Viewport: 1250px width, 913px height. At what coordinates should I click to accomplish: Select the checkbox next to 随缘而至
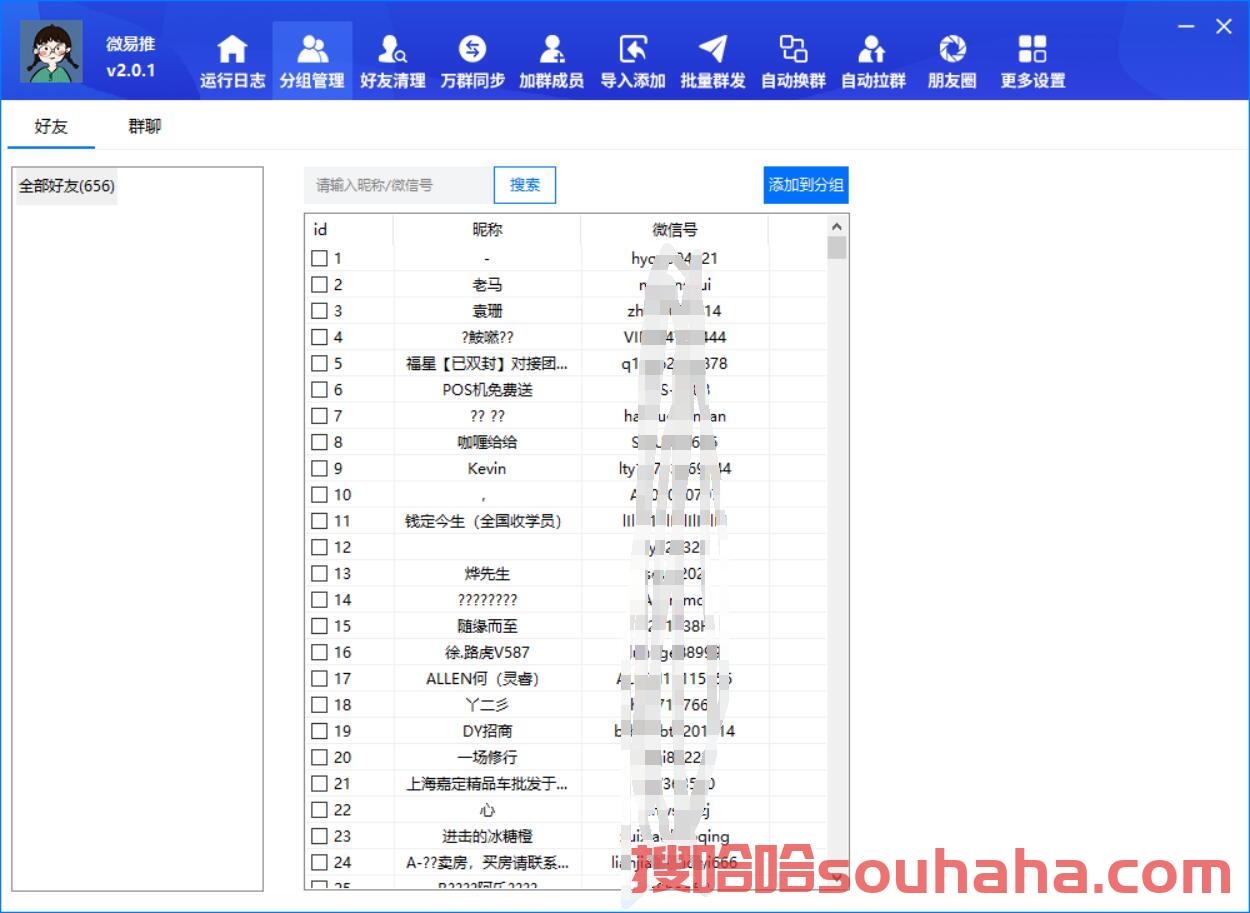tap(319, 626)
